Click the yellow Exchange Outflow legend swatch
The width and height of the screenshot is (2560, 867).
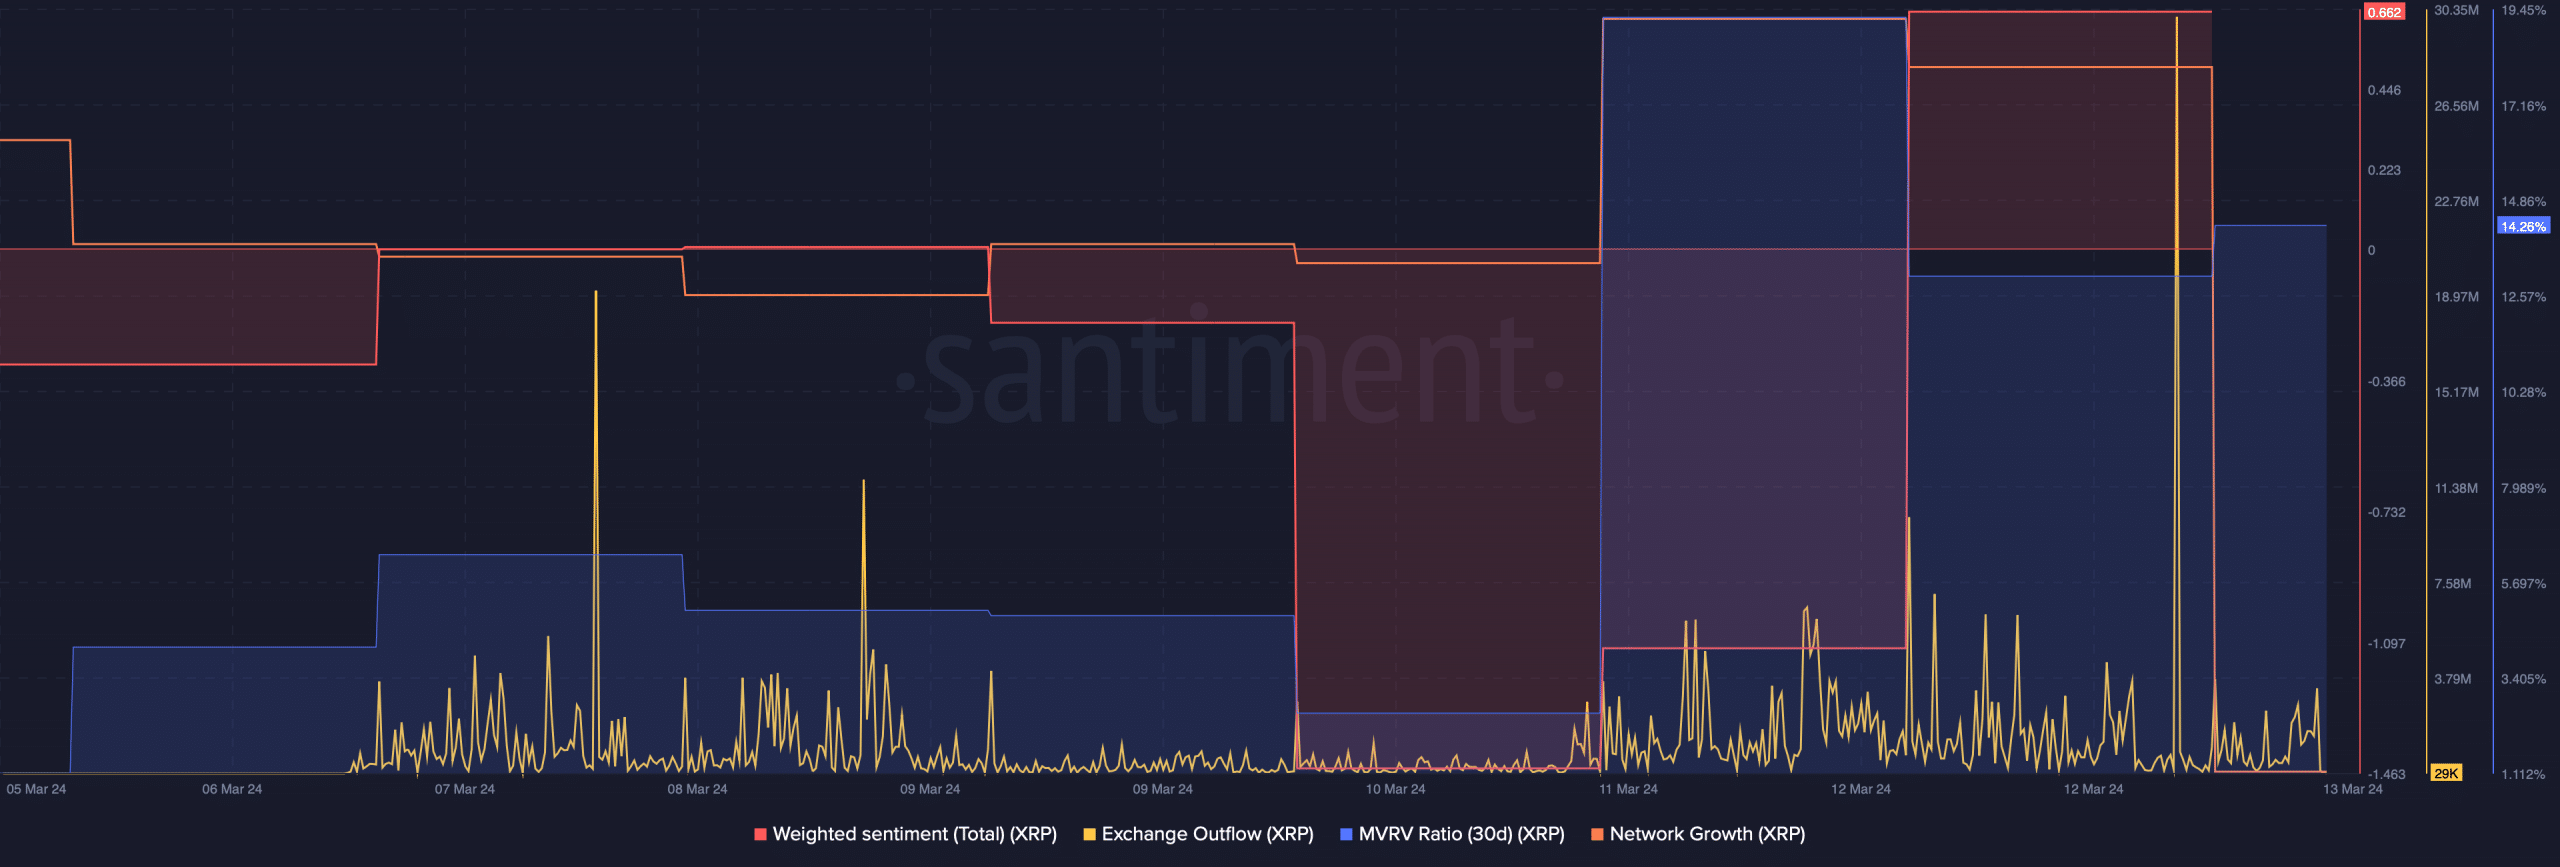click(1089, 834)
